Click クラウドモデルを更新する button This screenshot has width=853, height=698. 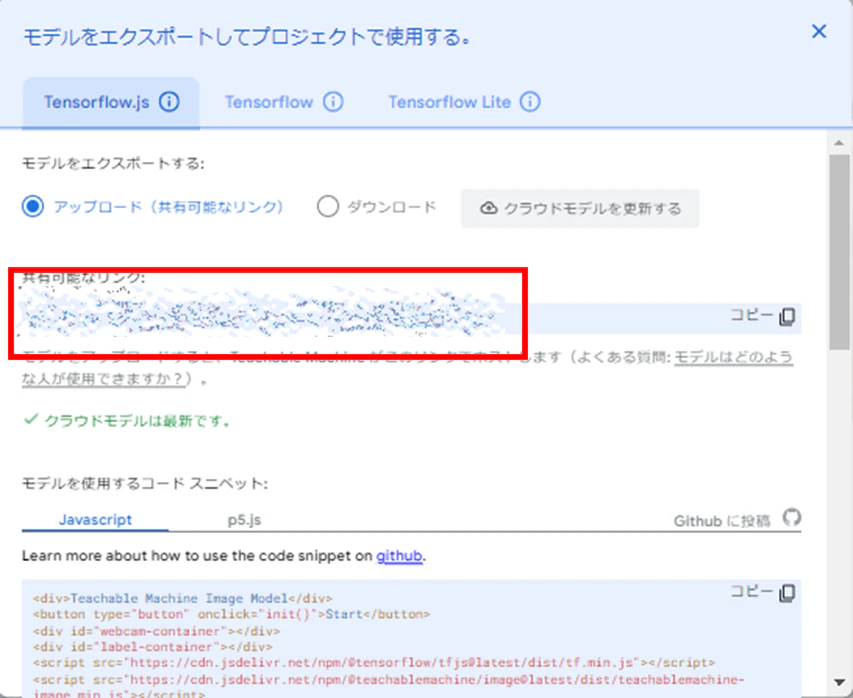580,208
